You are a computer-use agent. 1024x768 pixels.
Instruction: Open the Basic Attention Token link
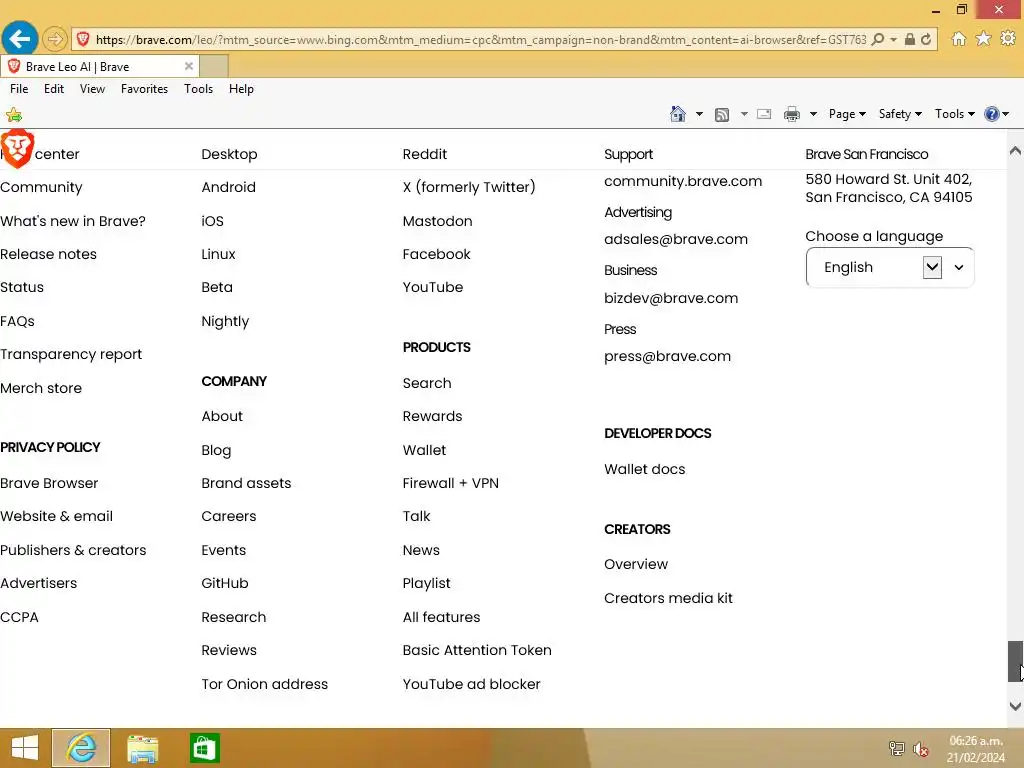pyautogui.click(x=477, y=650)
